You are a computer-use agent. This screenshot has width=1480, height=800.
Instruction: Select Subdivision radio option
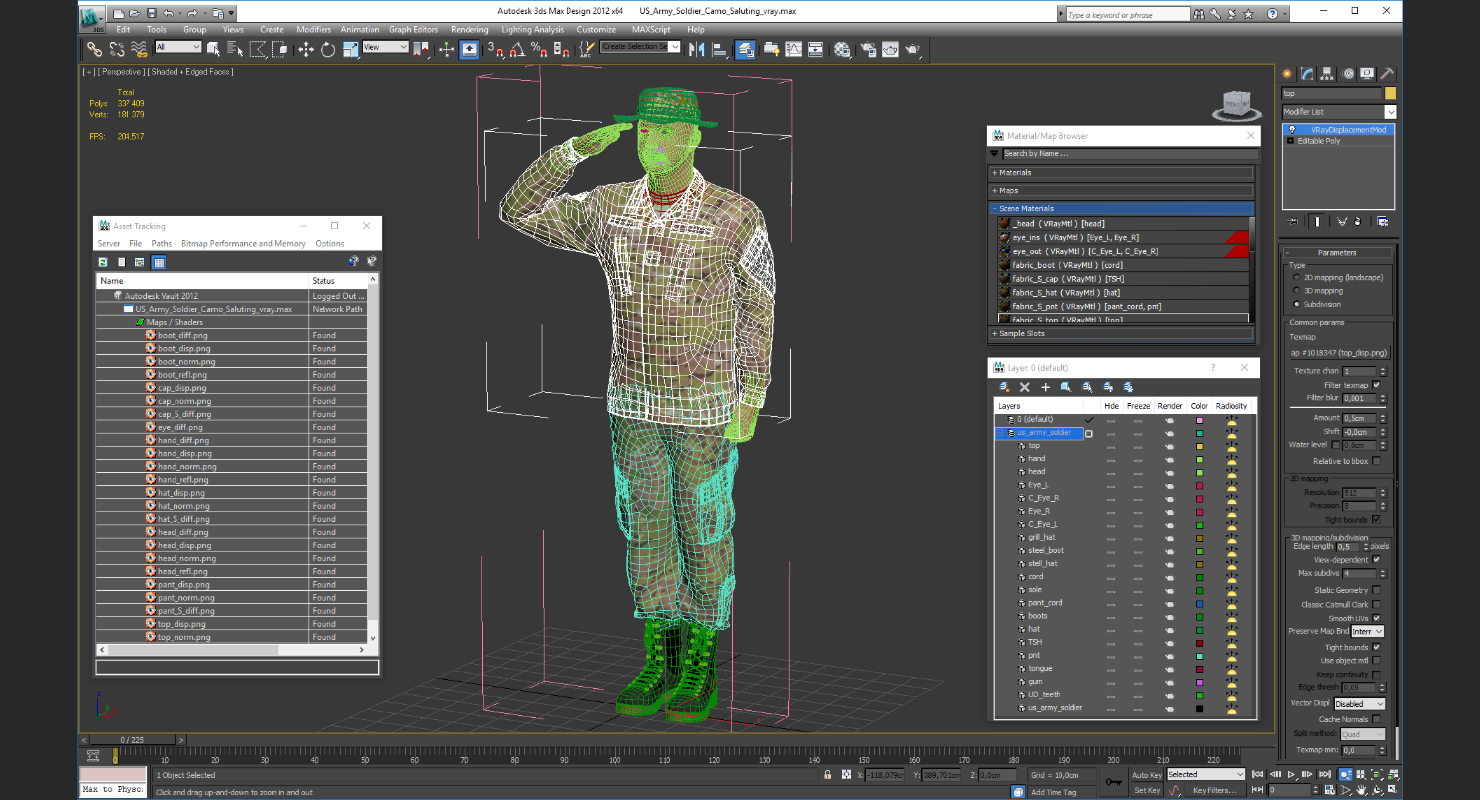[1297, 304]
